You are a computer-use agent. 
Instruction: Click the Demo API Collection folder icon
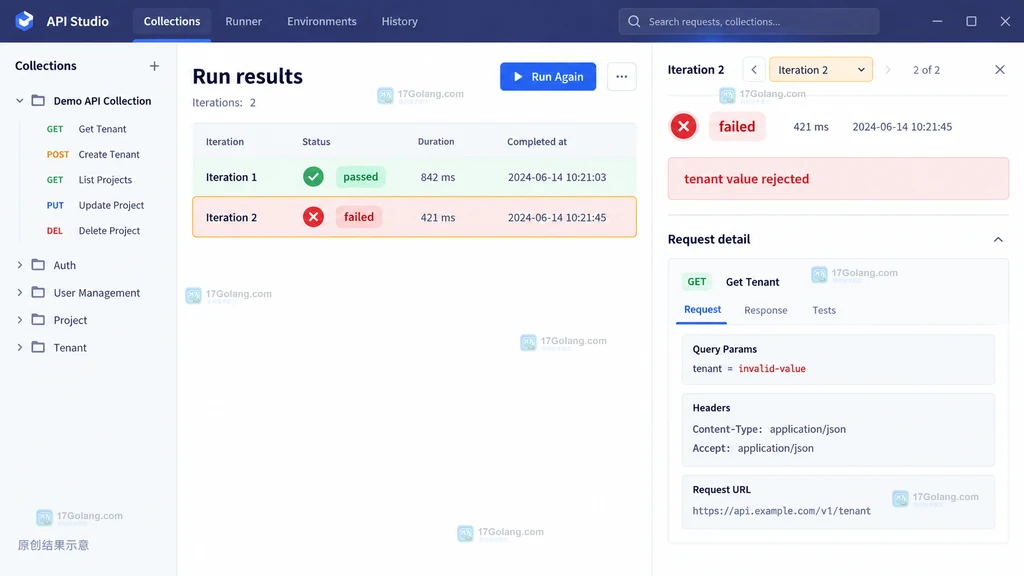[39, 101]
